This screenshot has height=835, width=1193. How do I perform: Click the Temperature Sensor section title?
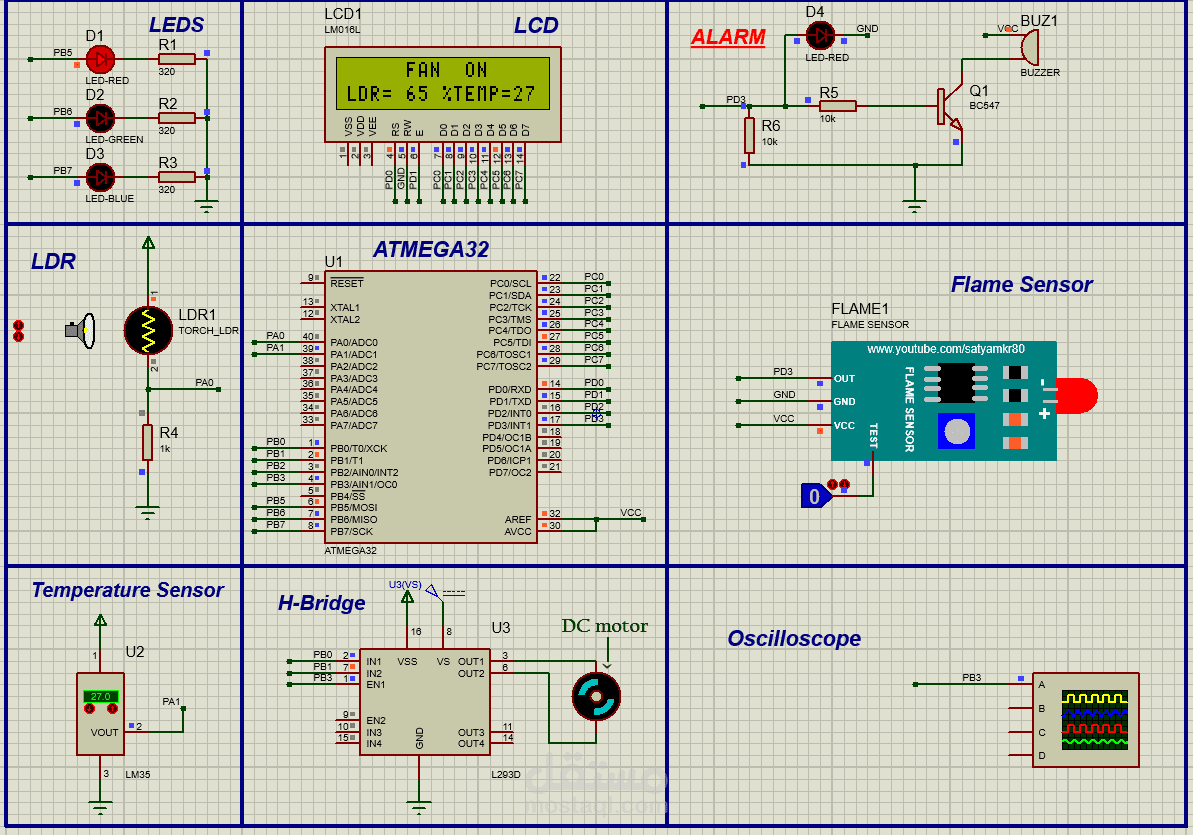[x=128, y=590]
